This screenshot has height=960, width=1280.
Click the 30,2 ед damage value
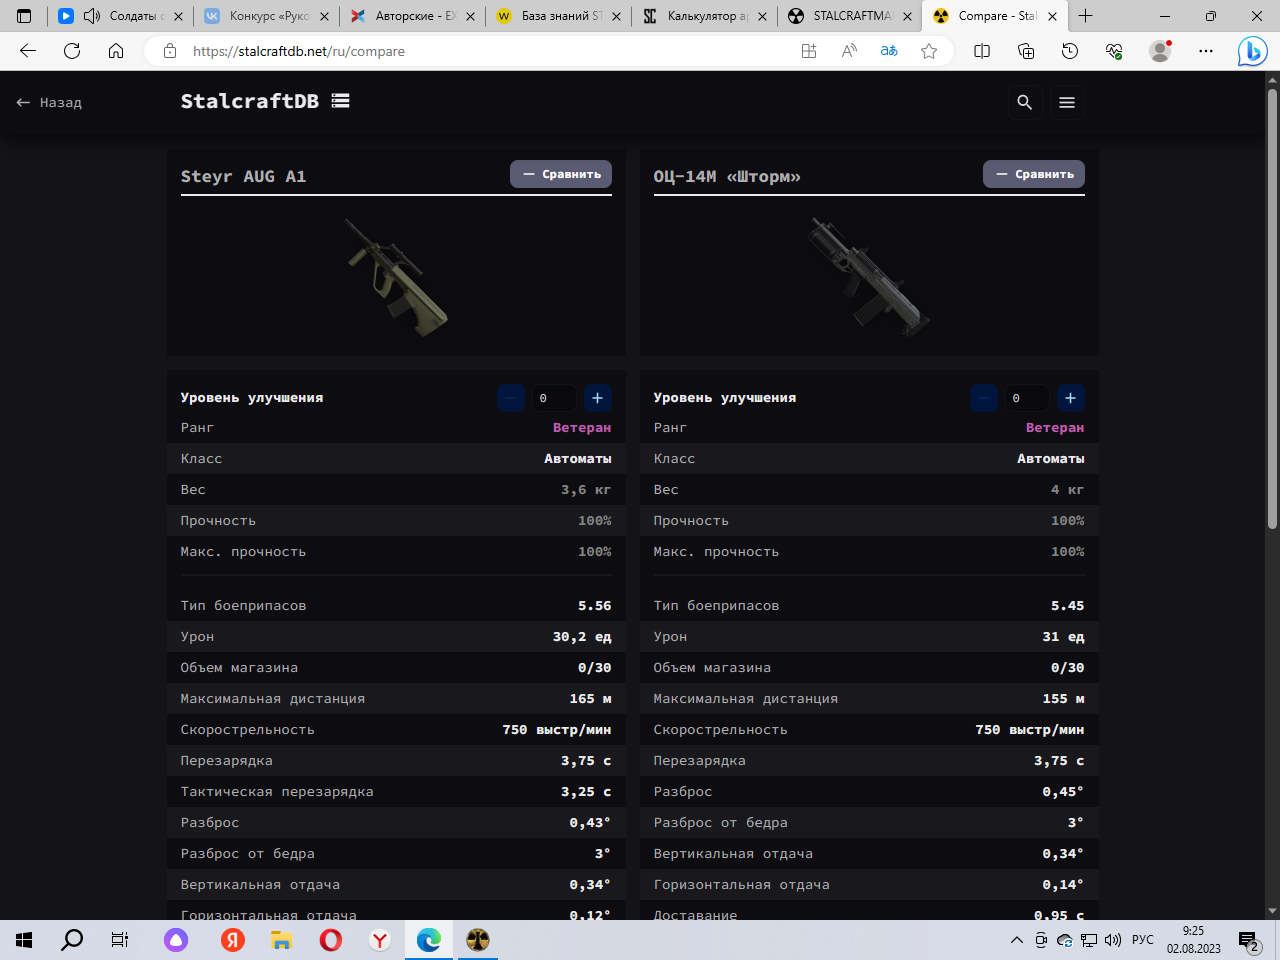point(582,637)
